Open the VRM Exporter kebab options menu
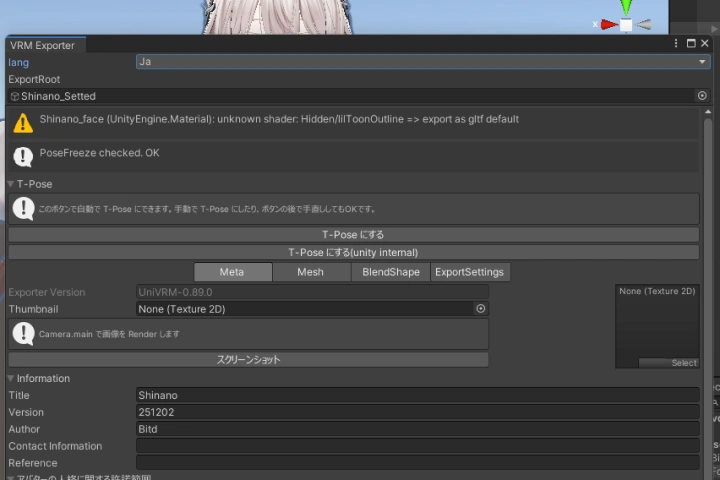The height and width of the screenshot is (480, 720). tap(675, 43)
